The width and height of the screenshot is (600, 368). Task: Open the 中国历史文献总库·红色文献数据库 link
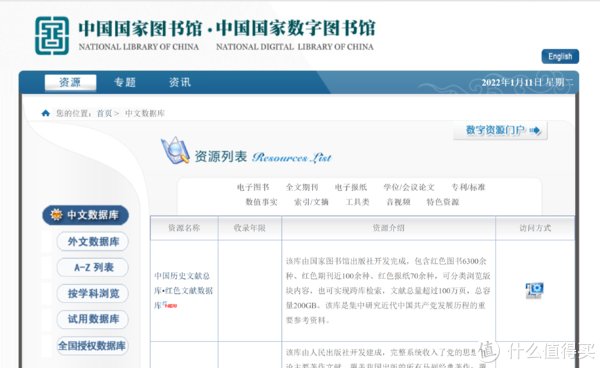pyautogui.click(x=183, y=290)
